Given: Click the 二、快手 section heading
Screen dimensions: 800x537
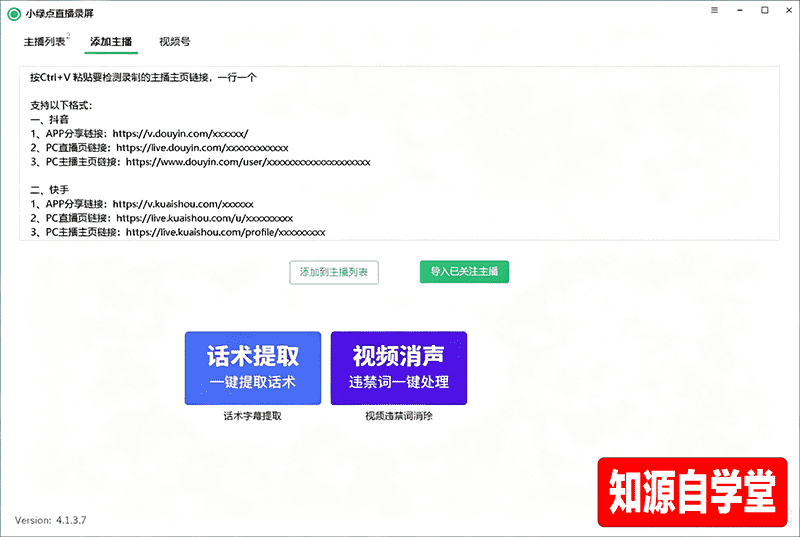Looking at the screenshot, I should (49, 190).
